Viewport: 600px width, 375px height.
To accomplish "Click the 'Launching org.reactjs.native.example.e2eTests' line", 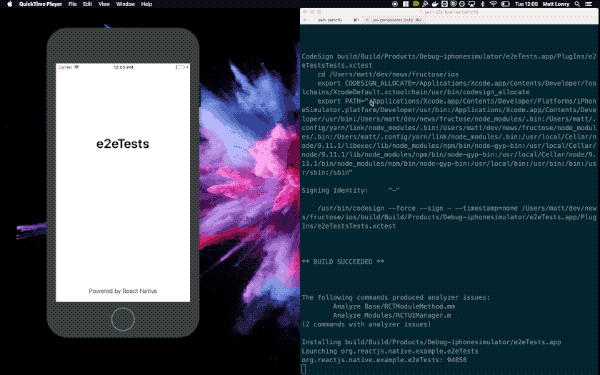I will pos(390,351).
